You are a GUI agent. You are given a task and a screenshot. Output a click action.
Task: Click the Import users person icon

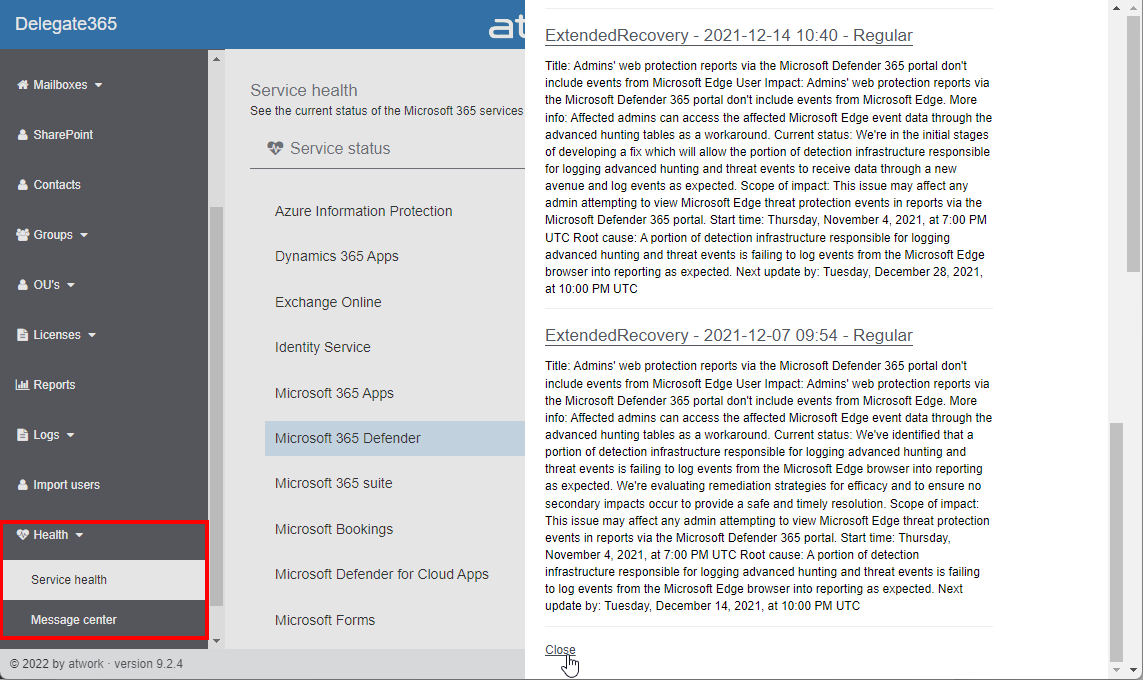22,485
